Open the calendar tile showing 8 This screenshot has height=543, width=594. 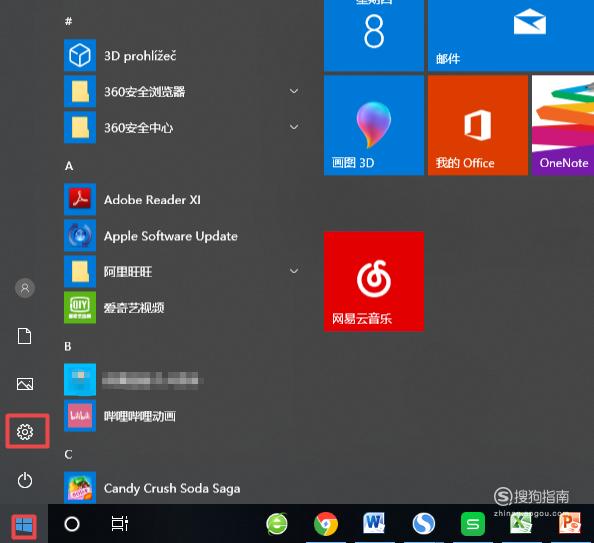point(374,35)
